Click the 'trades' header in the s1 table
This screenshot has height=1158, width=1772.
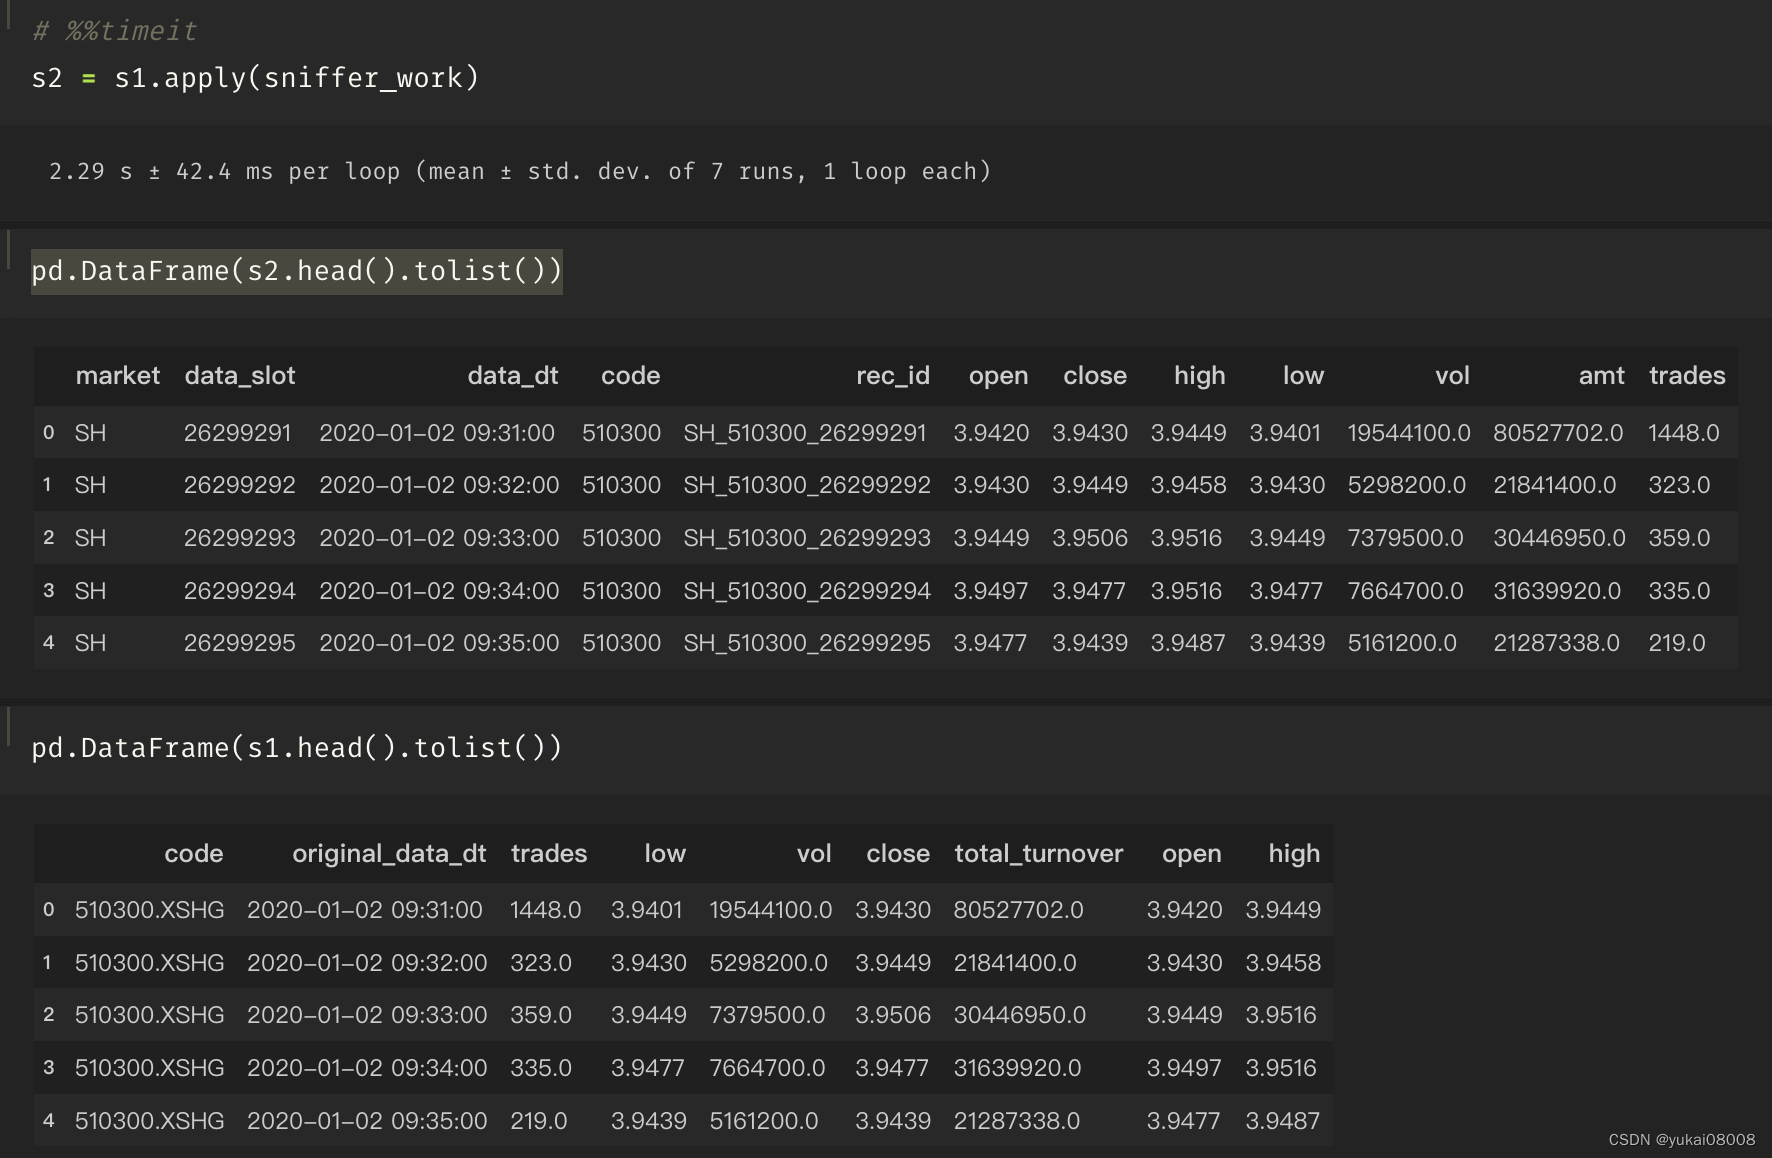tap(549, 854)
